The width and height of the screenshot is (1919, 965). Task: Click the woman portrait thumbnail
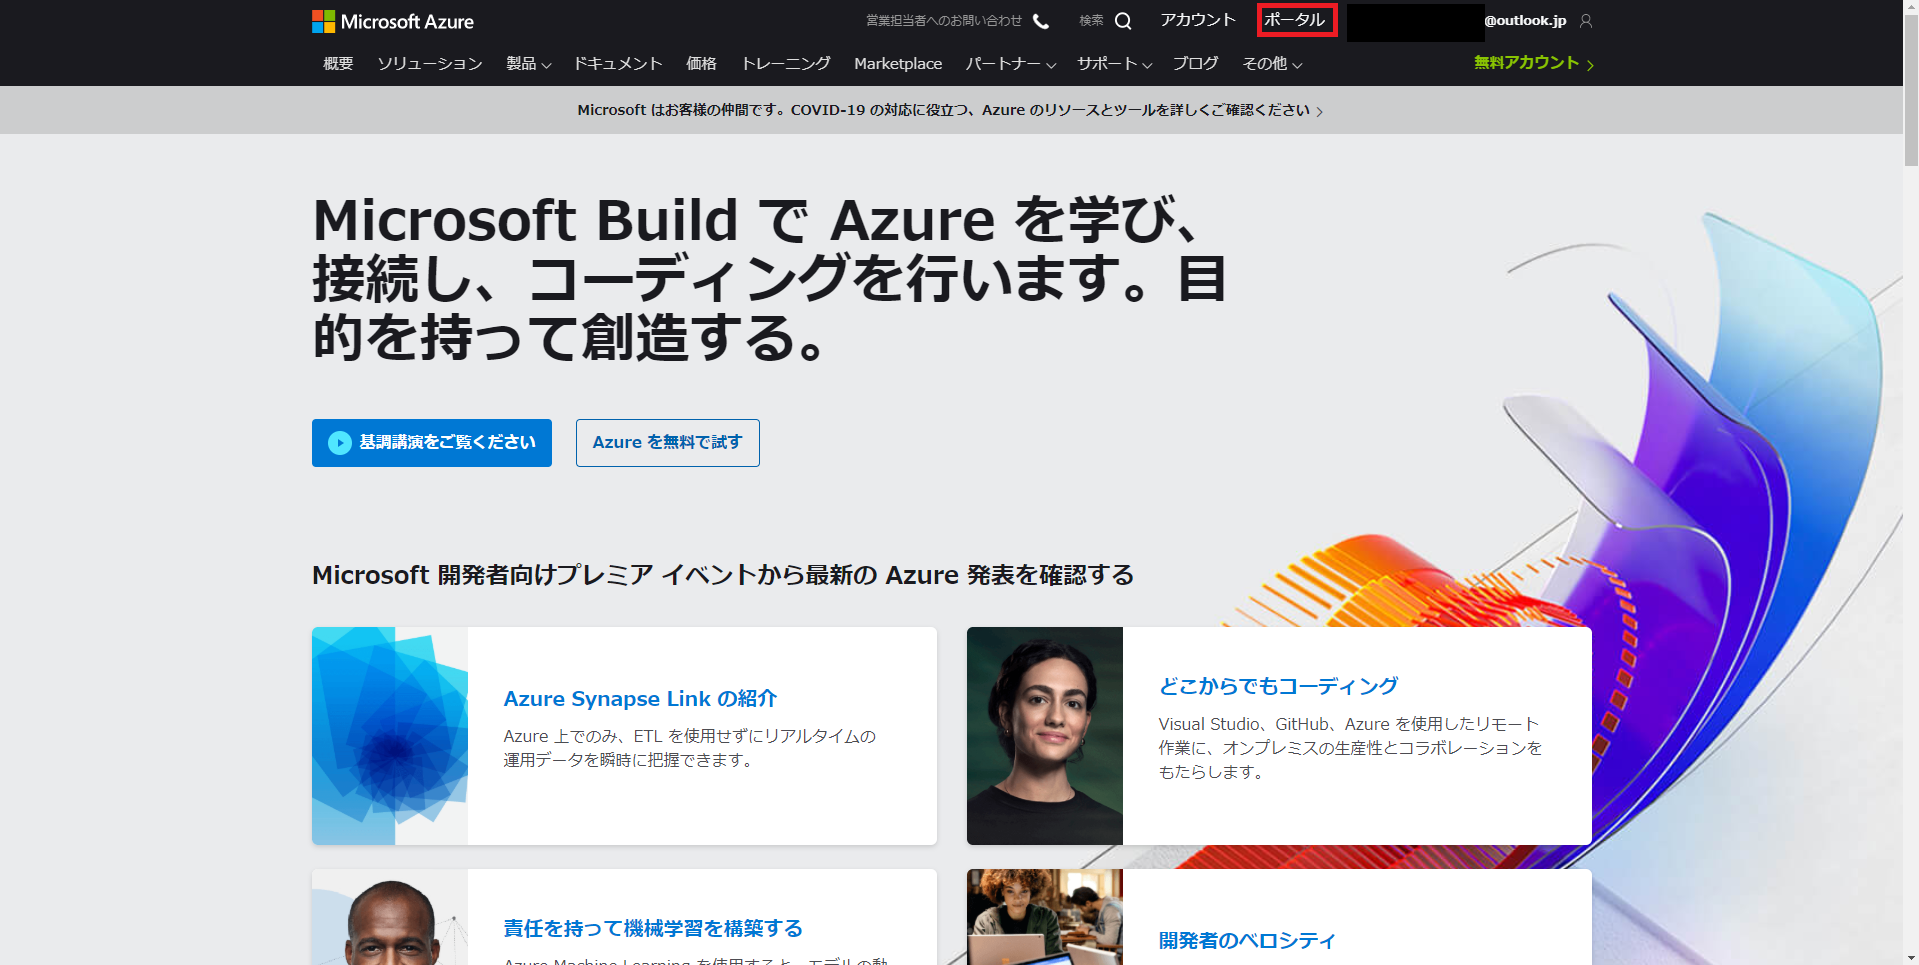point(1045,736)
